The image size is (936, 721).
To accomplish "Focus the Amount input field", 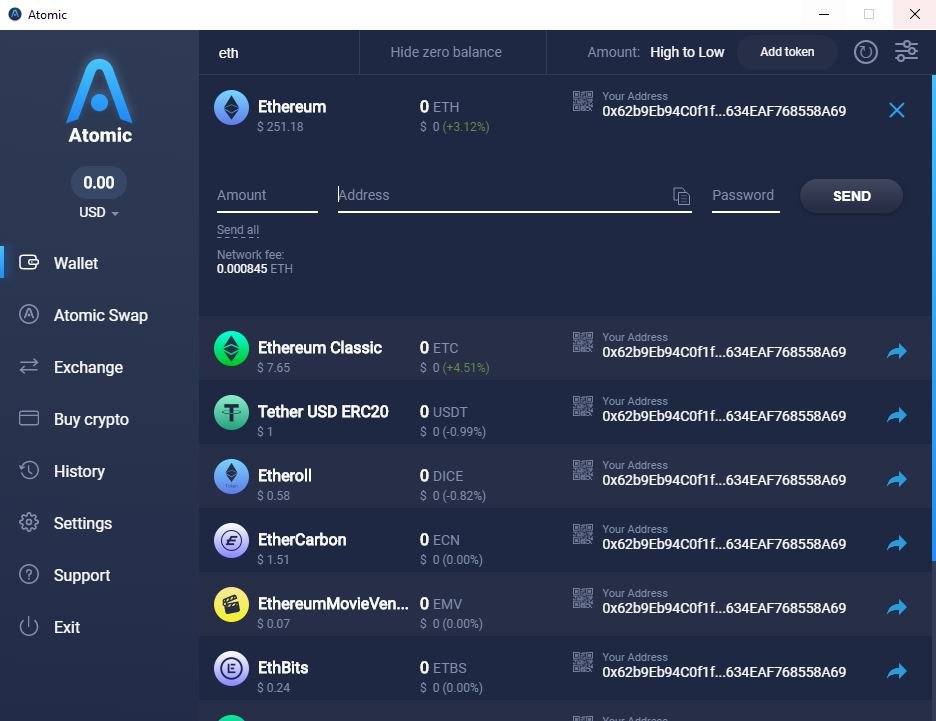I will pos(267,196).
